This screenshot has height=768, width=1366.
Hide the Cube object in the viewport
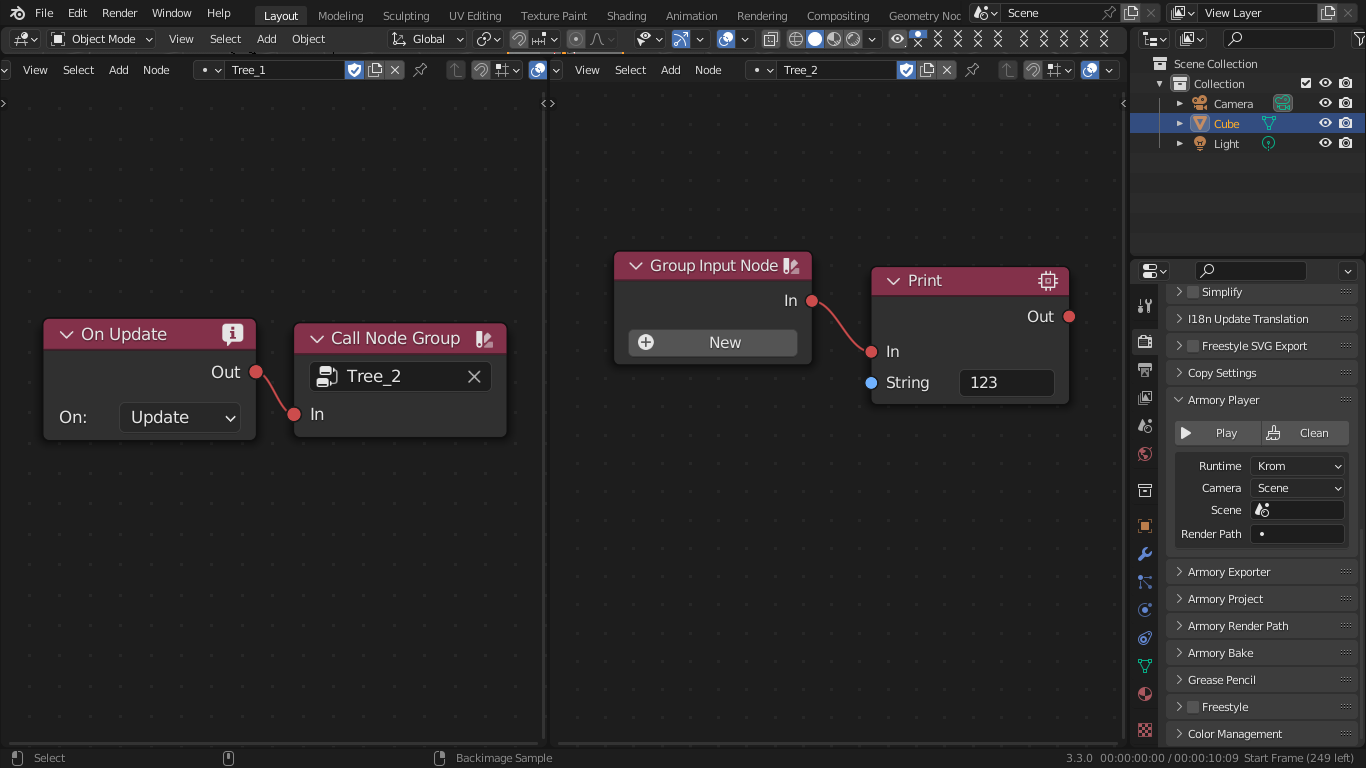1325,123
